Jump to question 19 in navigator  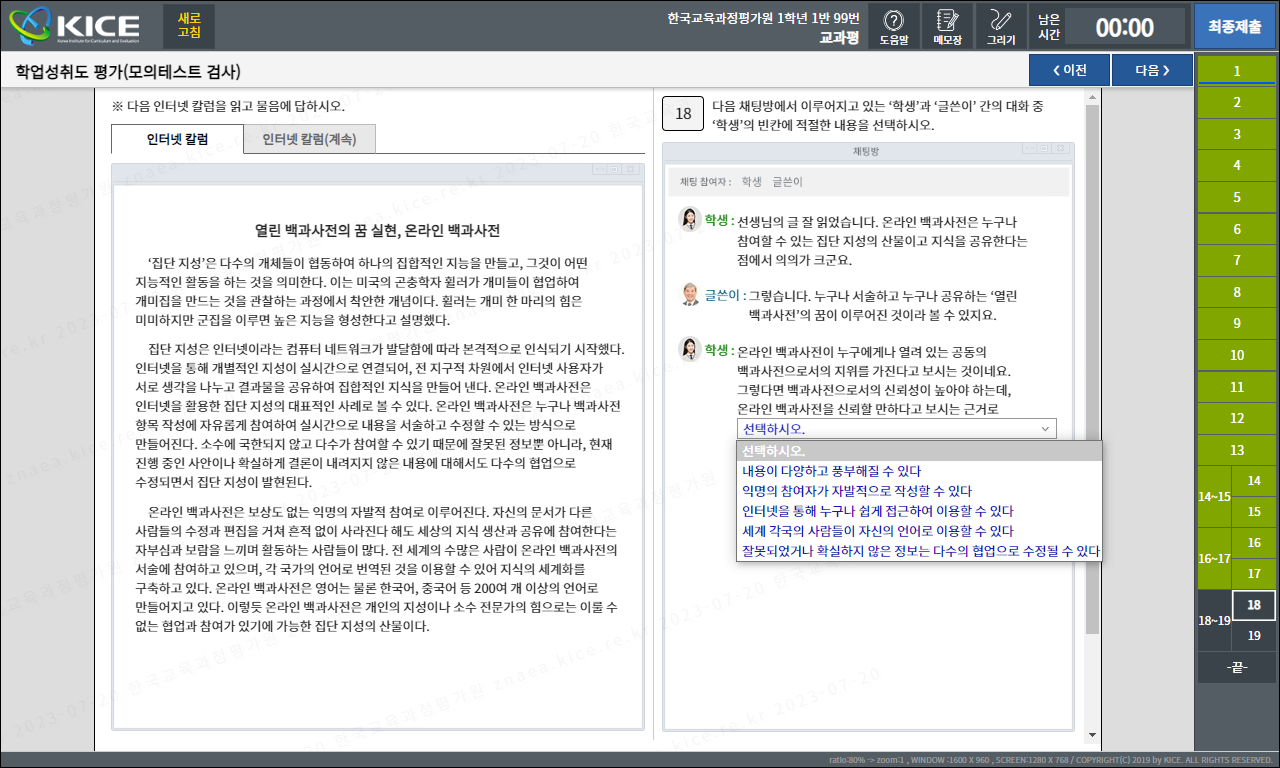pos(1254,636)
